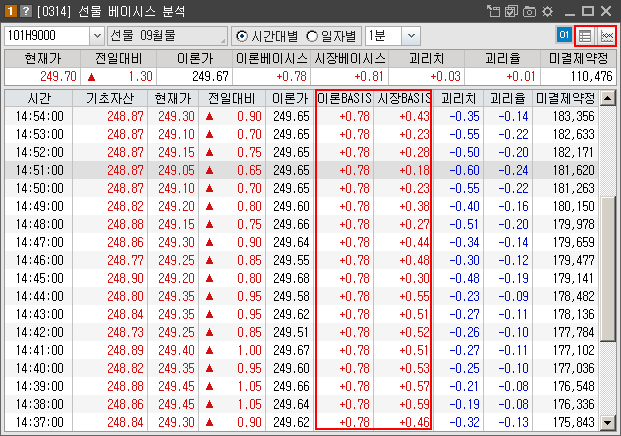Click the 101H9000 code input field
The height and width of the screenshot is (436, 621).
[46, 36]
